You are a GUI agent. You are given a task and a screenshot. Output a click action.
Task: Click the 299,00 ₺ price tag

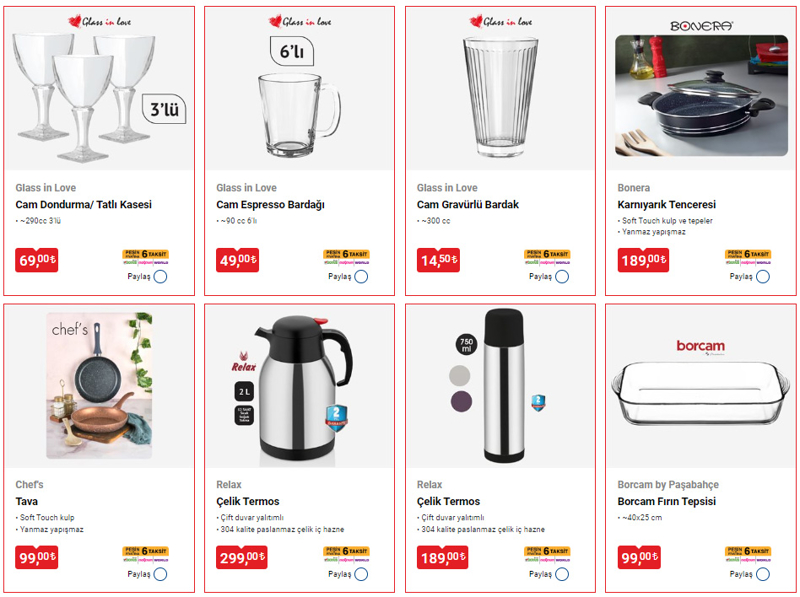242,557
